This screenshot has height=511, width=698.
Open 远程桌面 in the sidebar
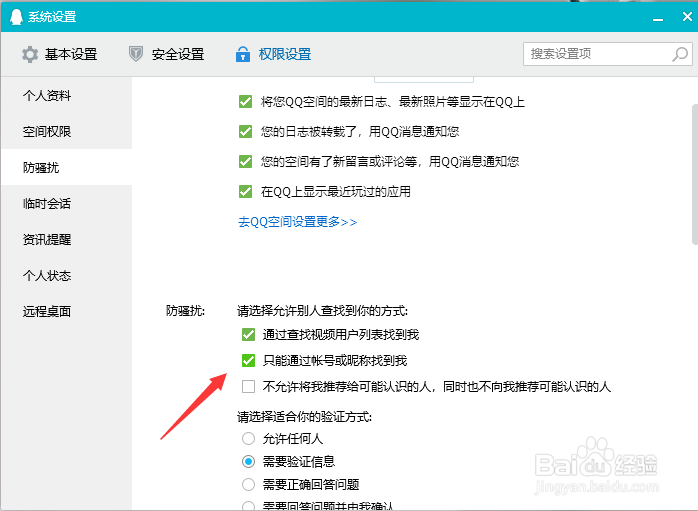click(66, 312)
